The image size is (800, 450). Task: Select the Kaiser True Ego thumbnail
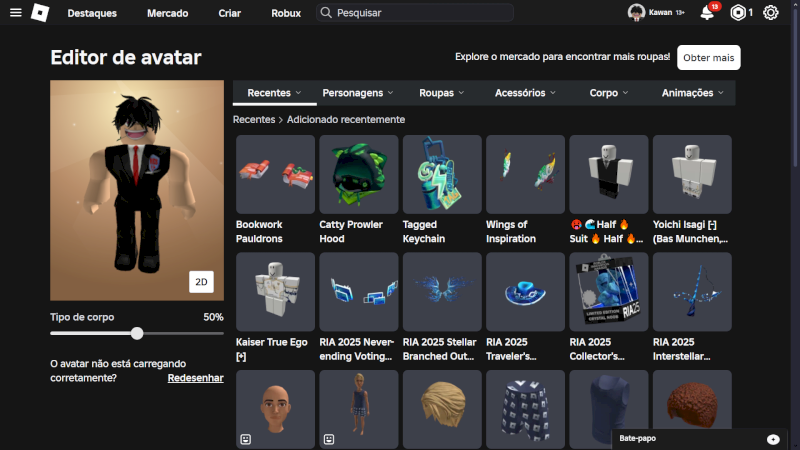[275, 292]
